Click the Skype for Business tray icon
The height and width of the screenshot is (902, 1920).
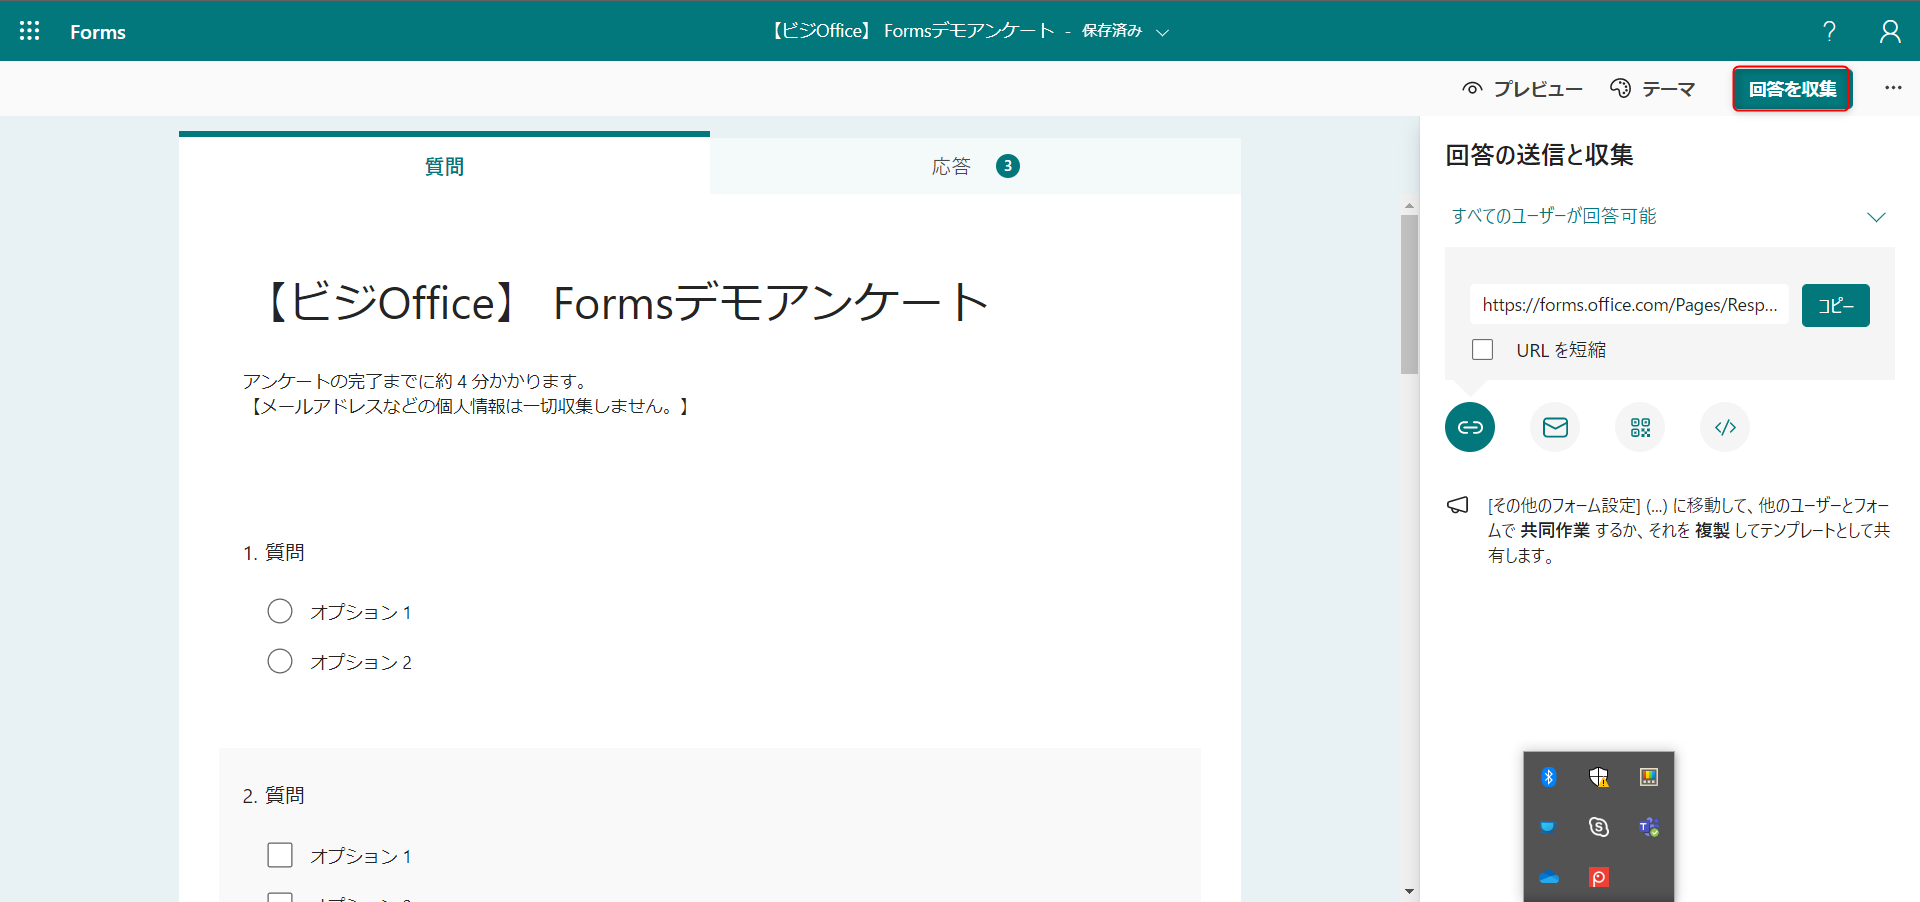pyautogui.click(x=1599, y=827)
